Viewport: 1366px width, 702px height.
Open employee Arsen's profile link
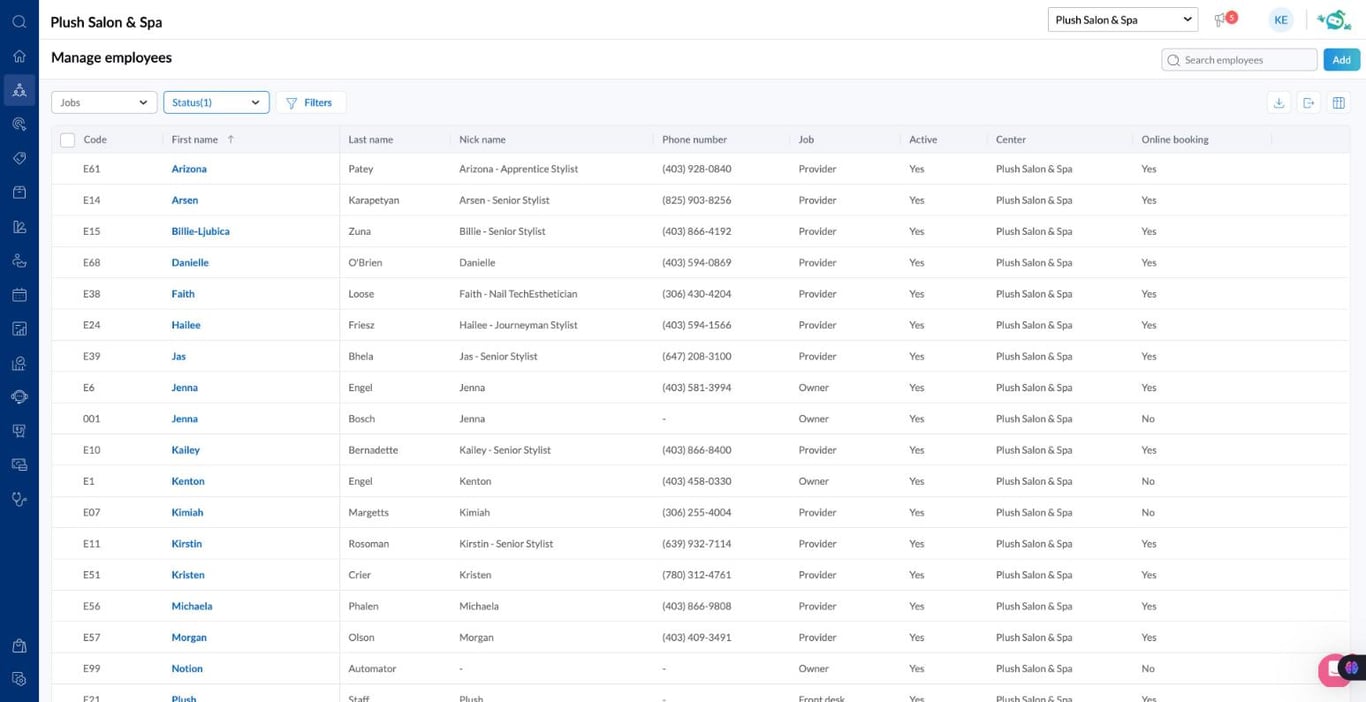pos(185,200)
